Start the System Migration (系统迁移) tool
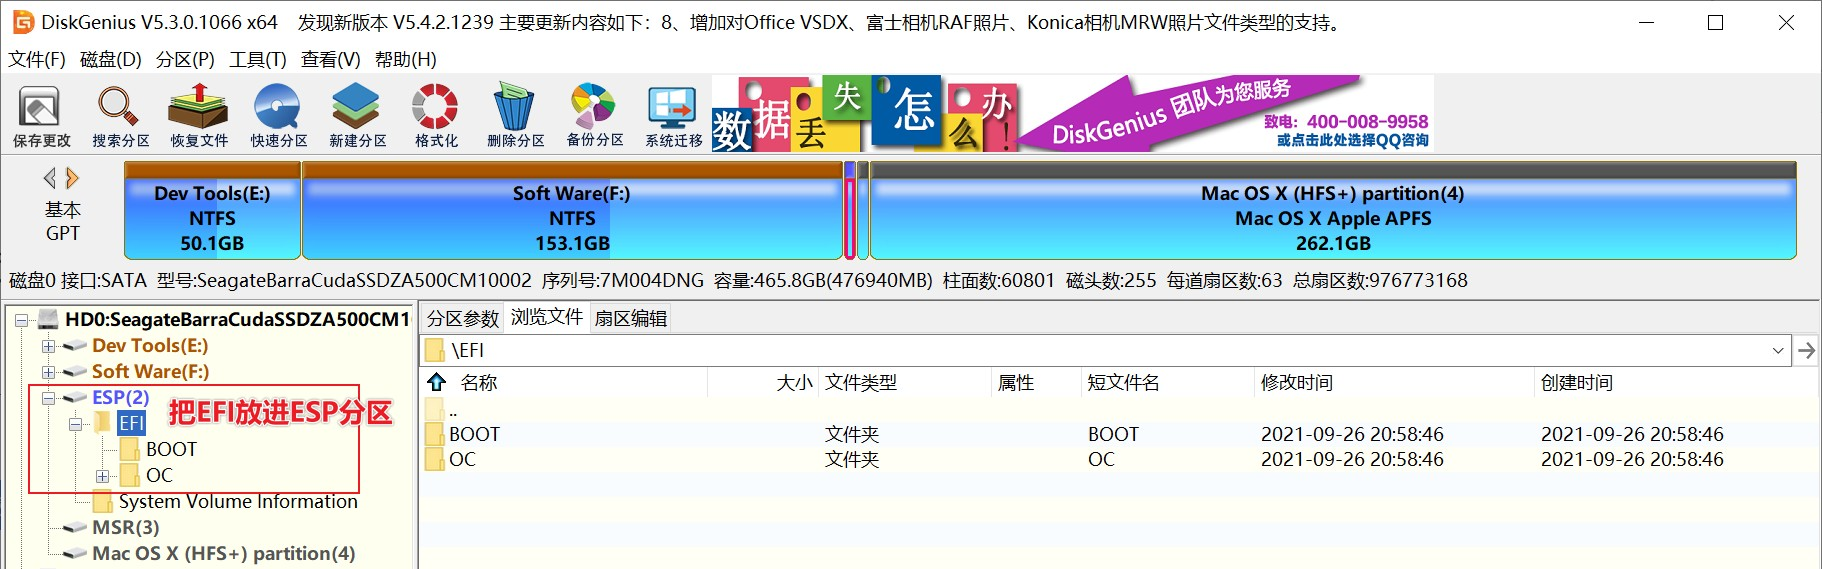 pyautogui.click(x=673, y=116)
